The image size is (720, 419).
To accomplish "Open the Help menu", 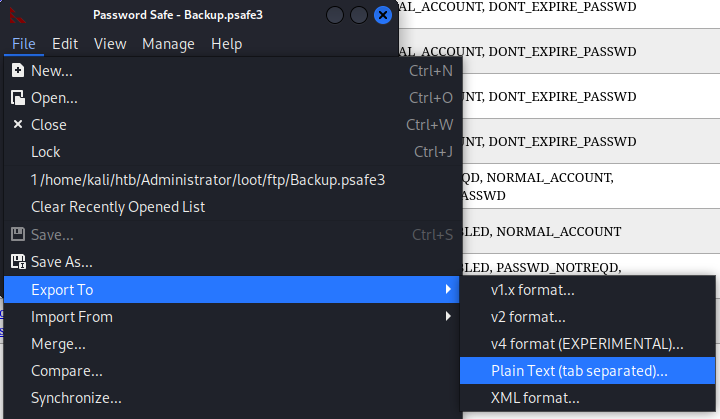I will pos(226,44).
